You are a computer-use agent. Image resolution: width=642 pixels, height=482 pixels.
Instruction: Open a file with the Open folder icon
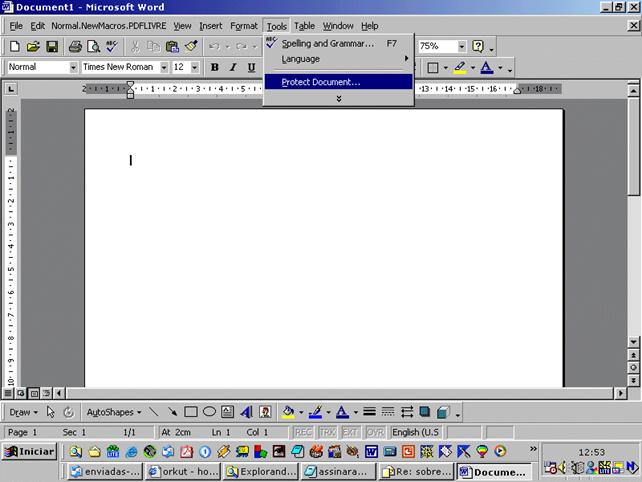33,46
